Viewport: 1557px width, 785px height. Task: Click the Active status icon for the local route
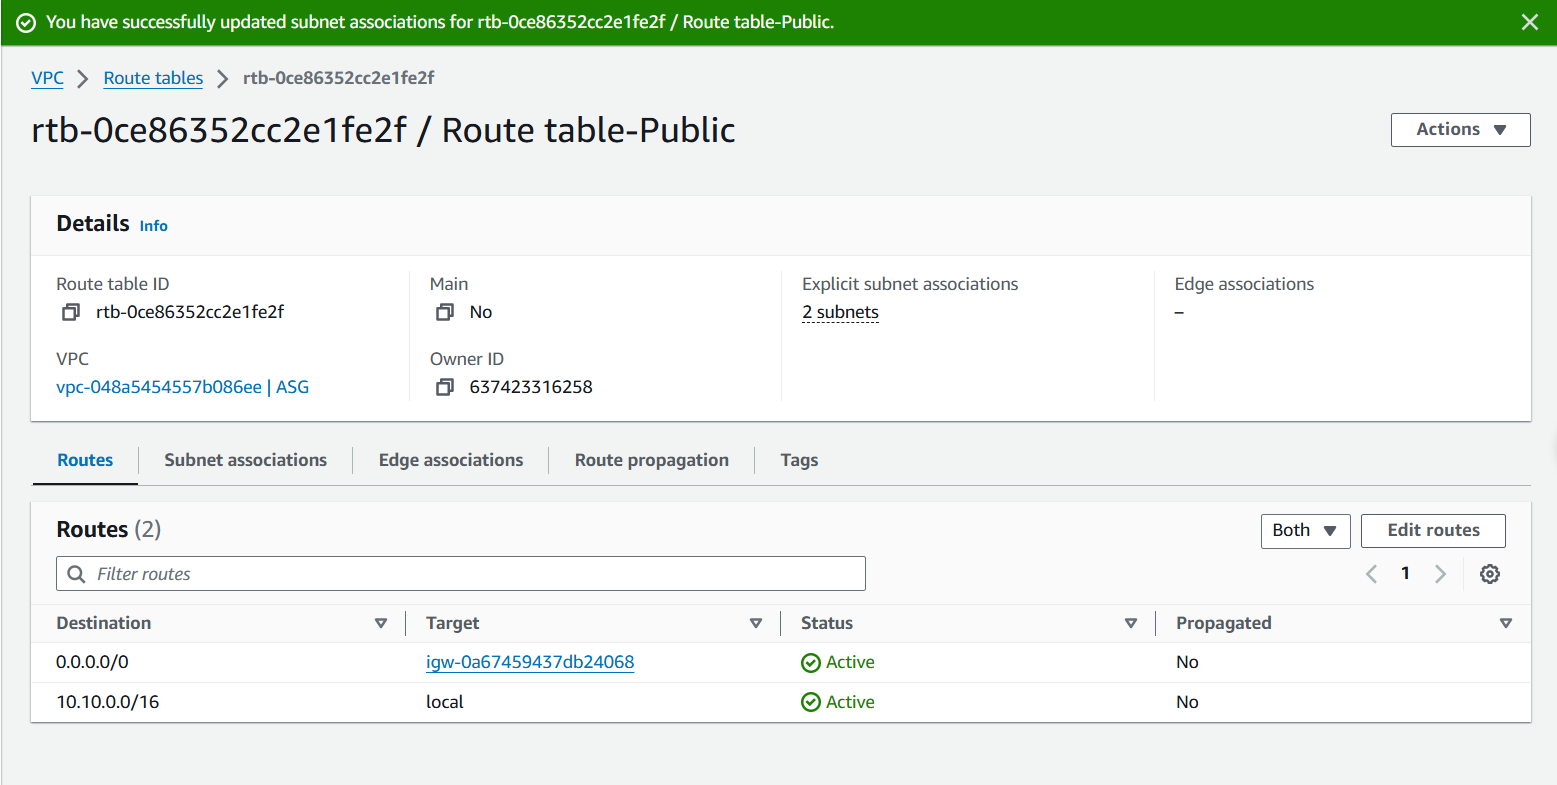point(809,701)
